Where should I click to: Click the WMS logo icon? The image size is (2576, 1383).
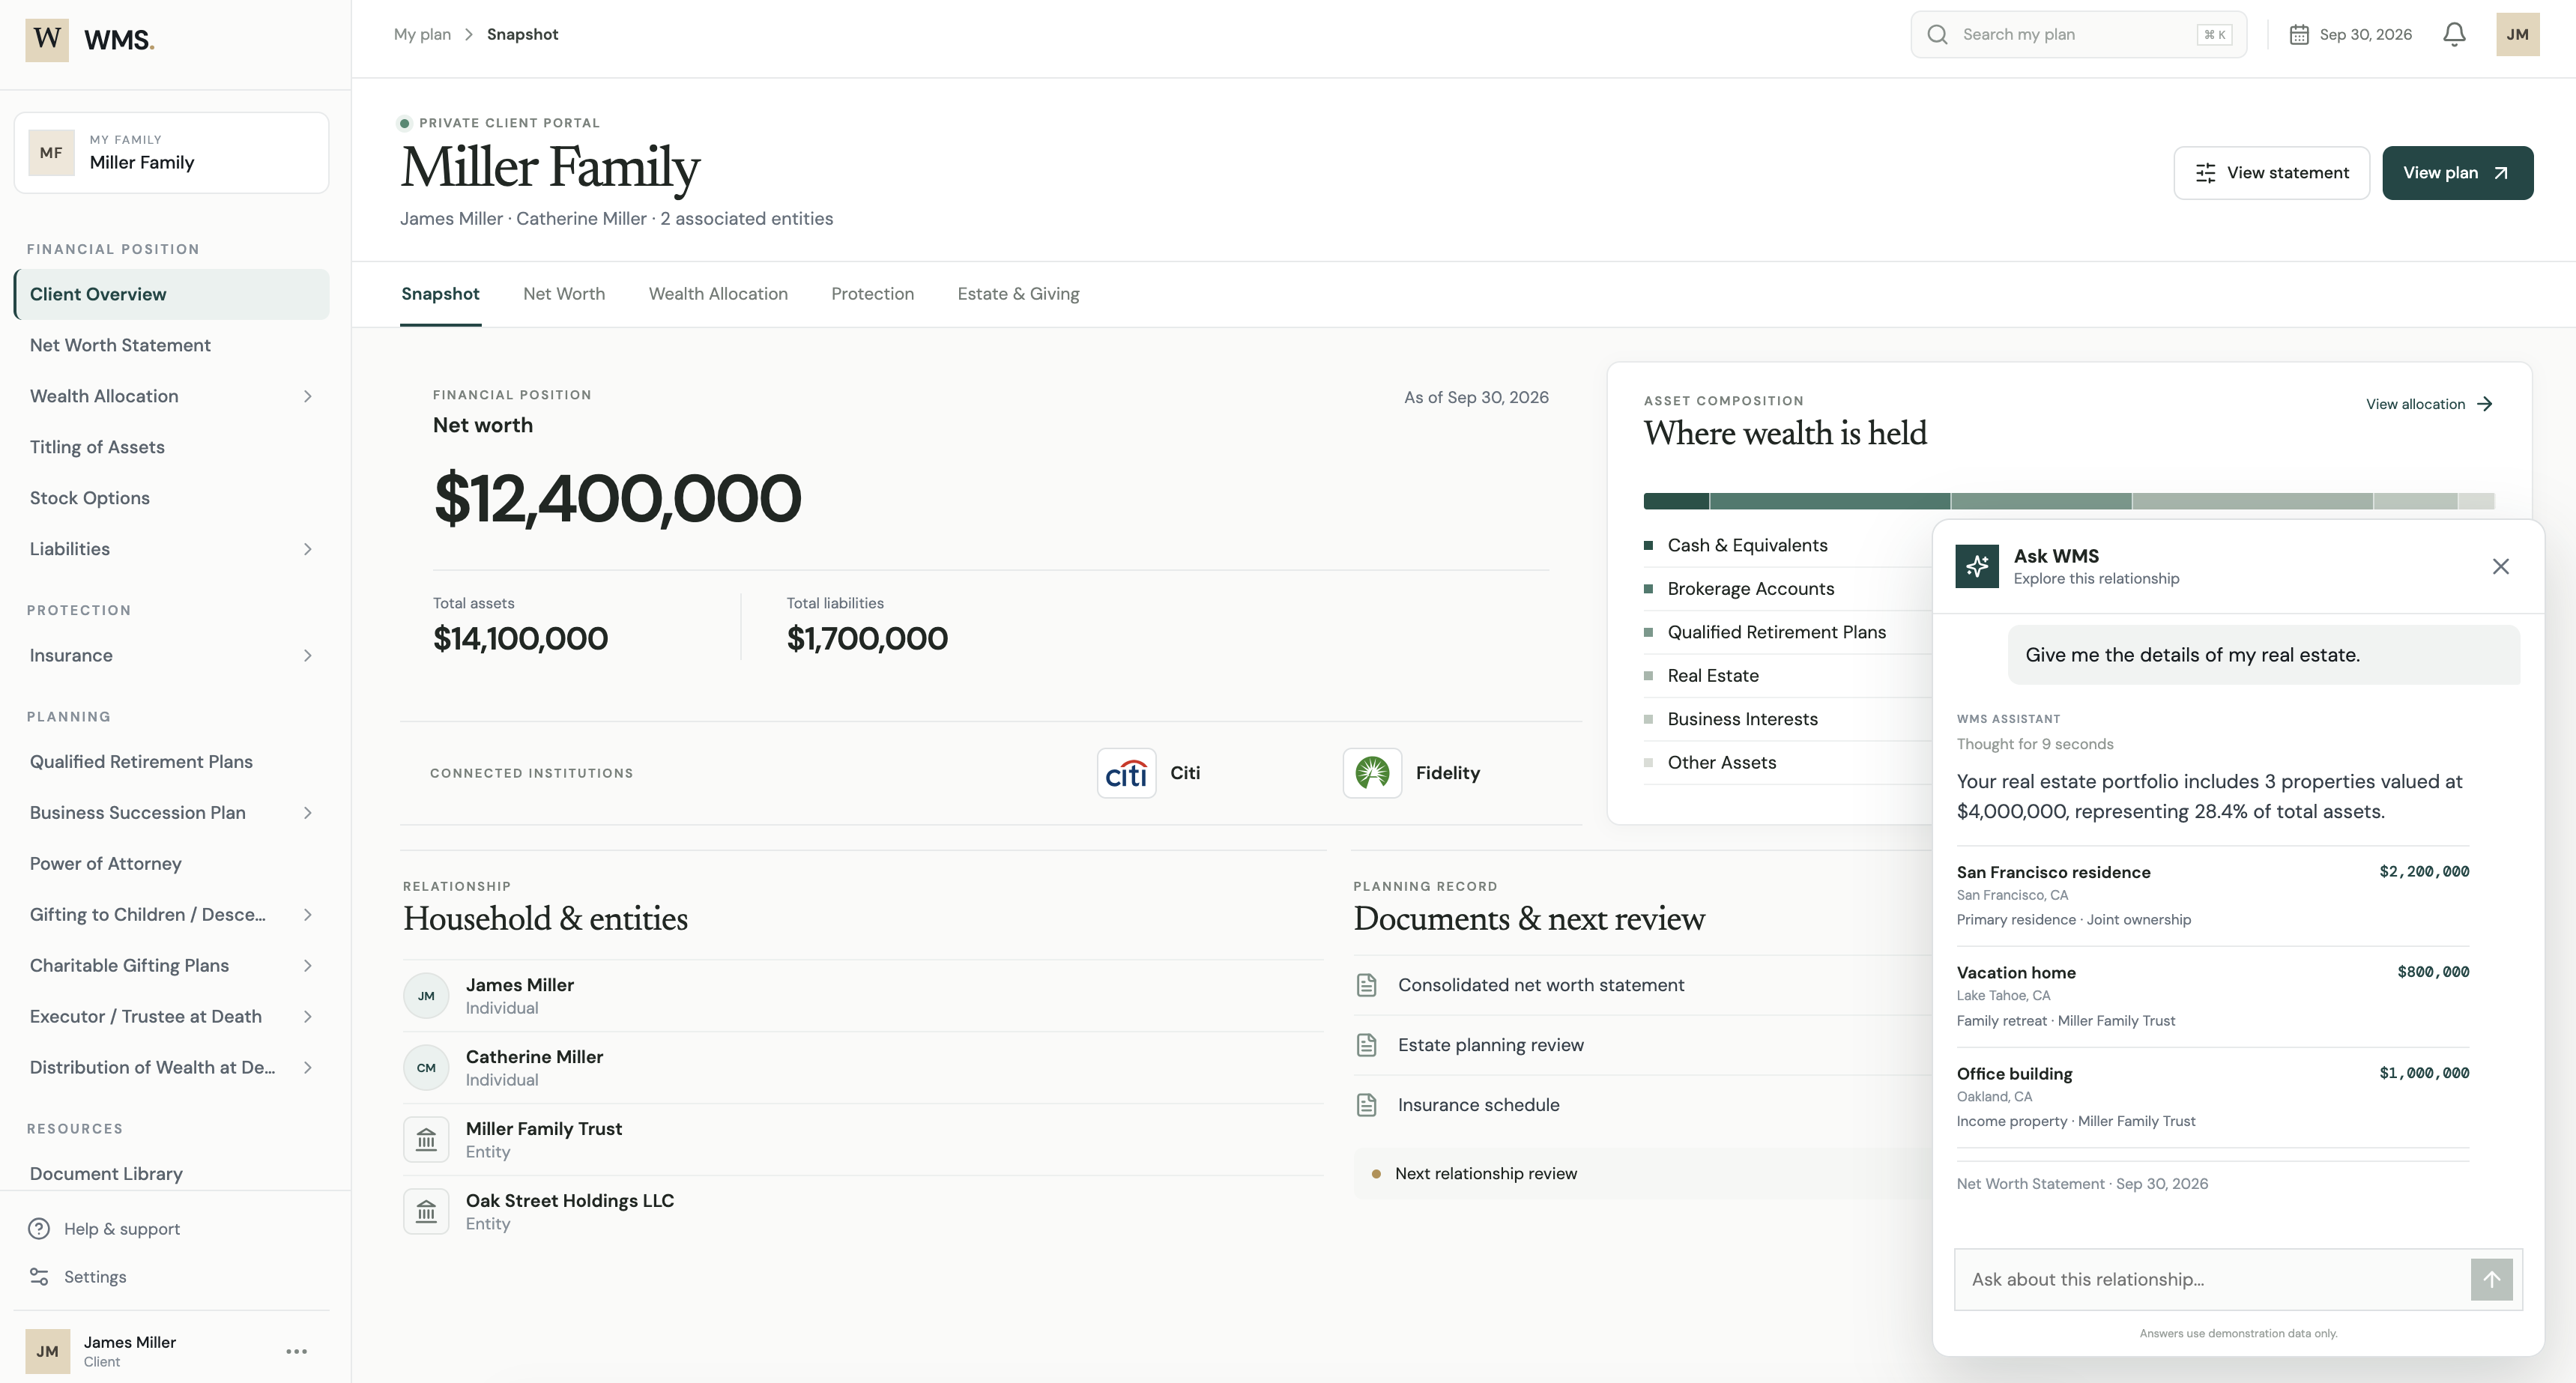tap(47, 39)
